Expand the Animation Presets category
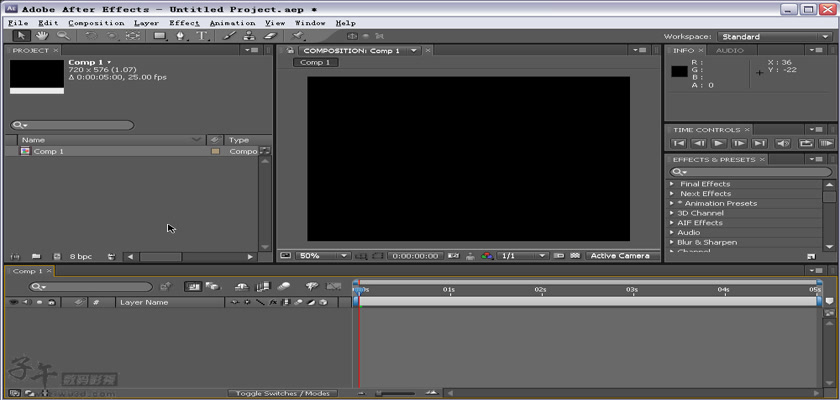Viewport: 840px width, 400px height. point(672,203)
